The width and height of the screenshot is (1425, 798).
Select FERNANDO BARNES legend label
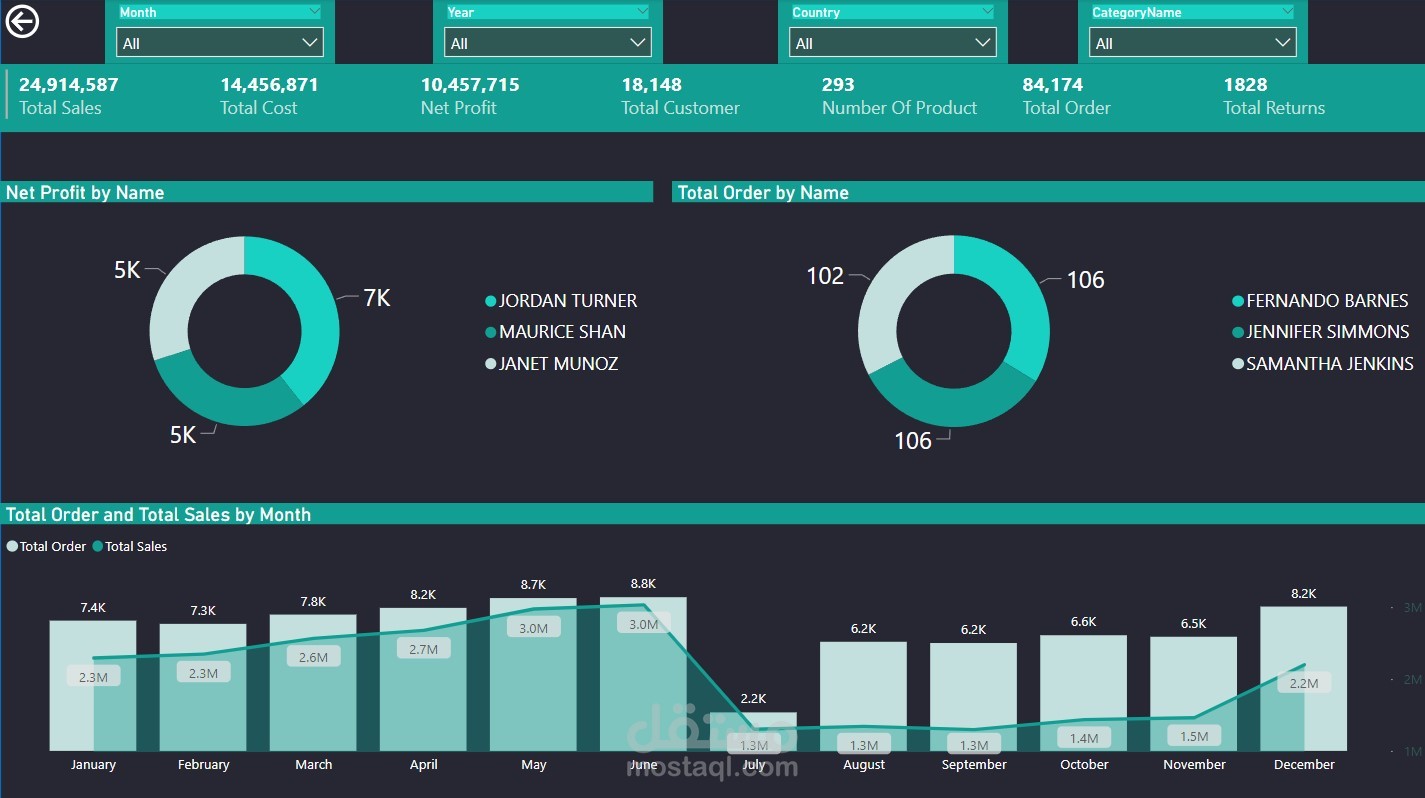tap(1327, 301)
